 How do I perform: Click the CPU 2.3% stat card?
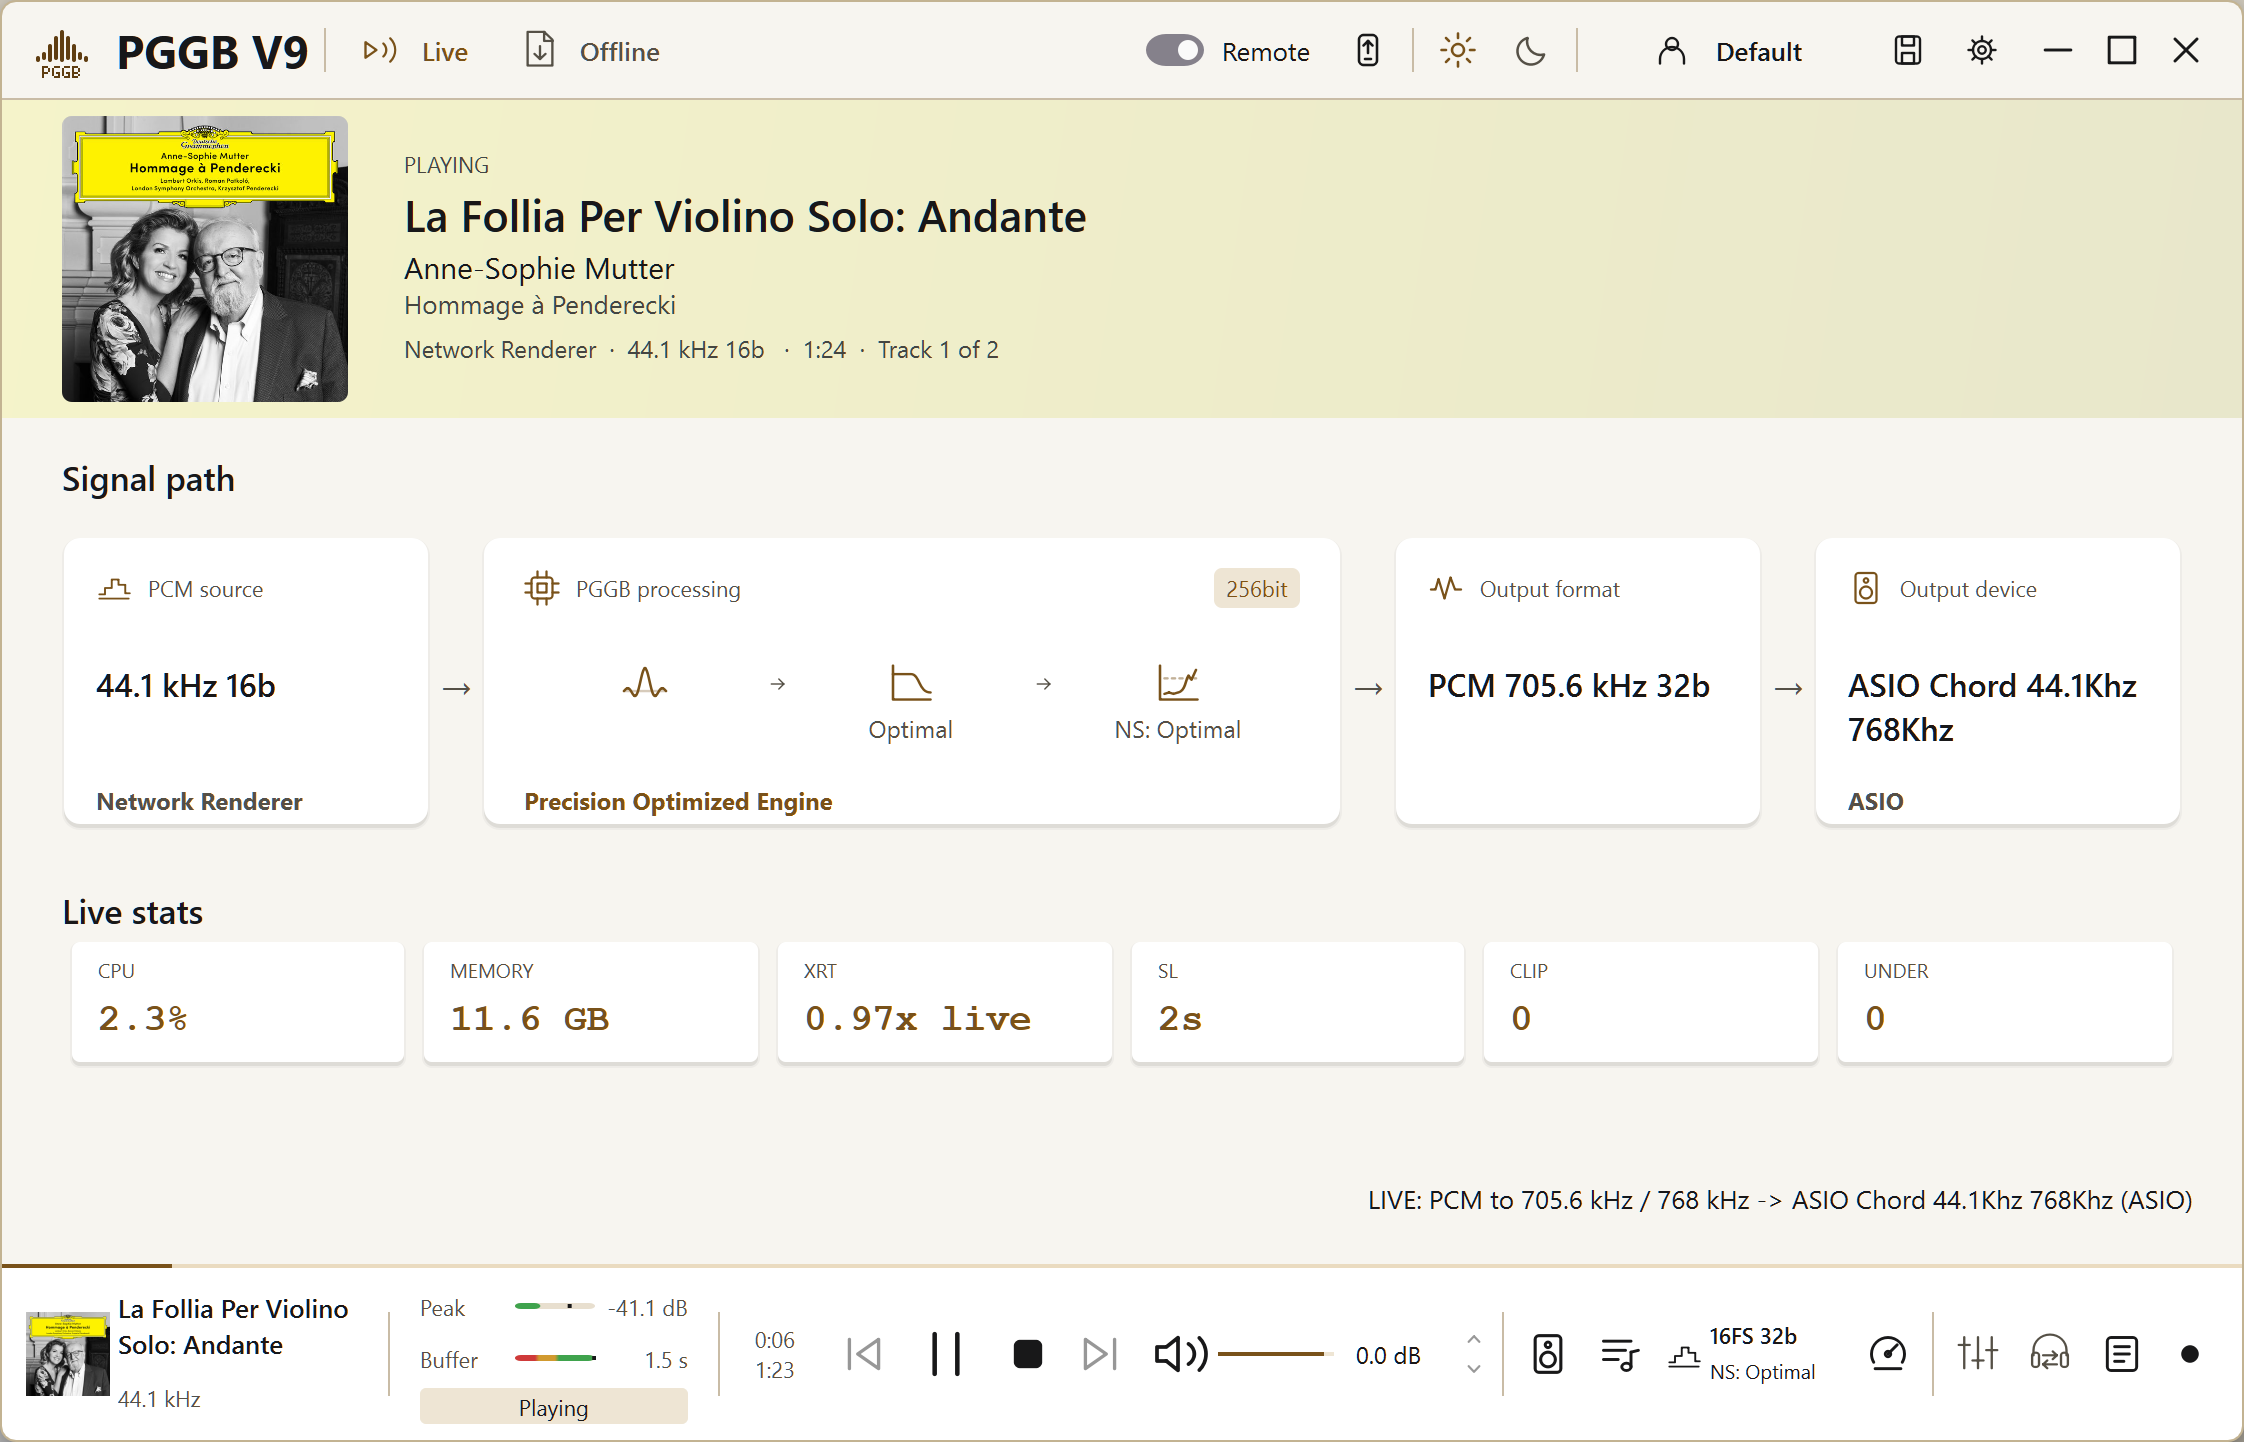[x=238, y=1002]
